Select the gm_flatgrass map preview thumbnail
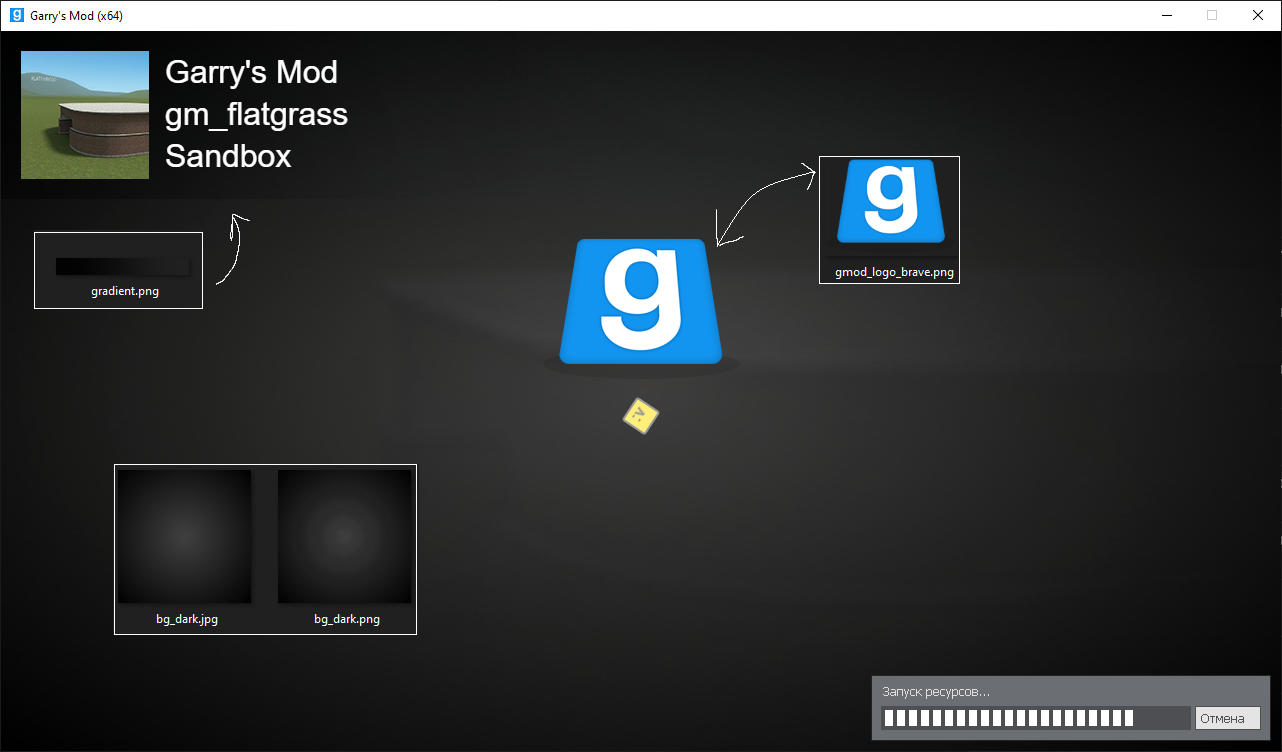 [x=85, y=115]
